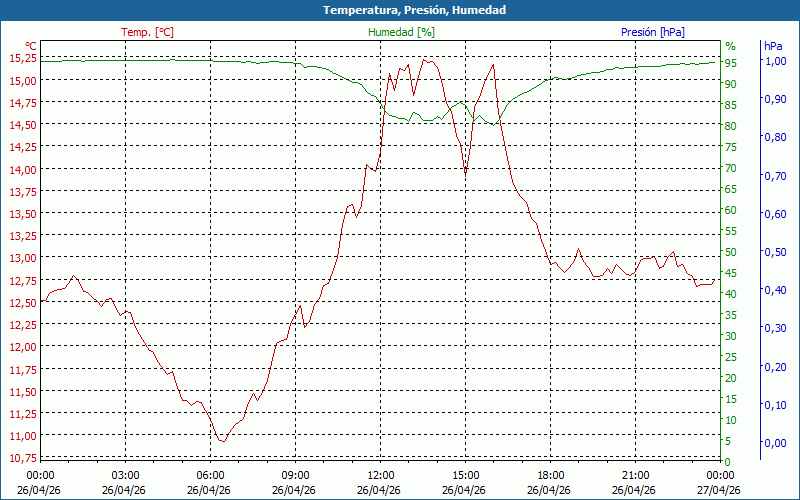800x500 pixels.
Task: Click the 1,00 pressure axis value
Action: (775, 61)
